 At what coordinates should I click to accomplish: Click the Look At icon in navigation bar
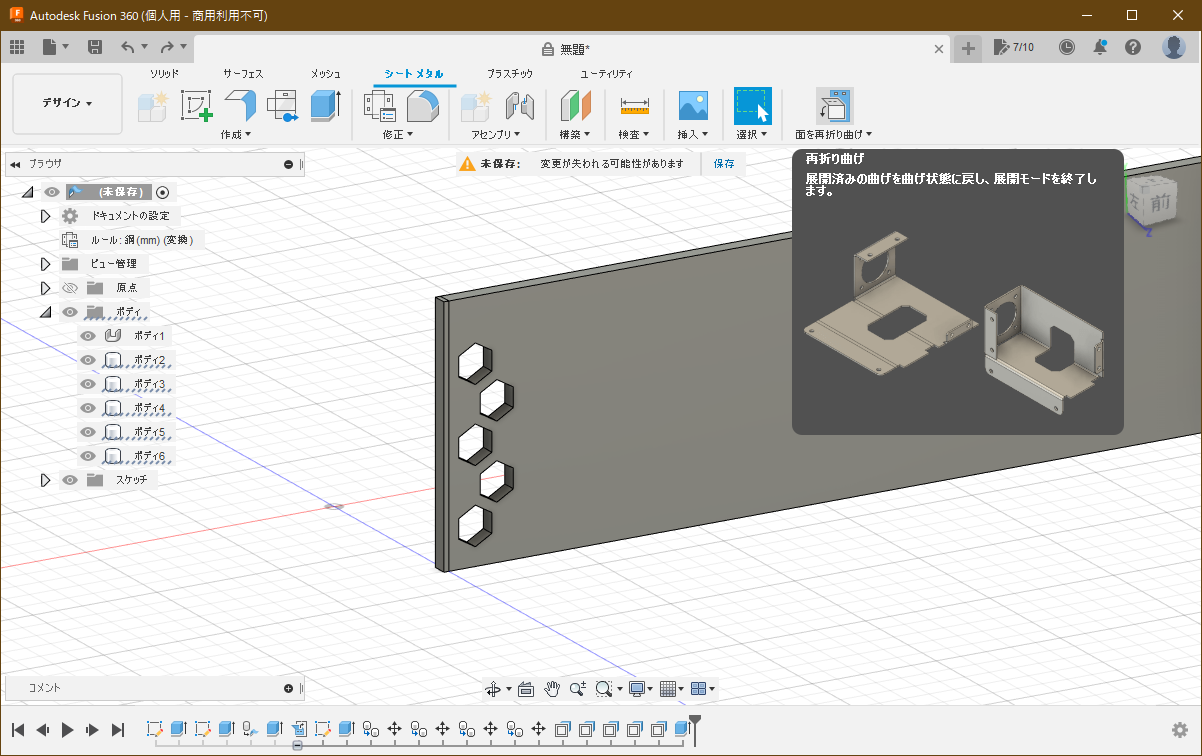point(526,688)
